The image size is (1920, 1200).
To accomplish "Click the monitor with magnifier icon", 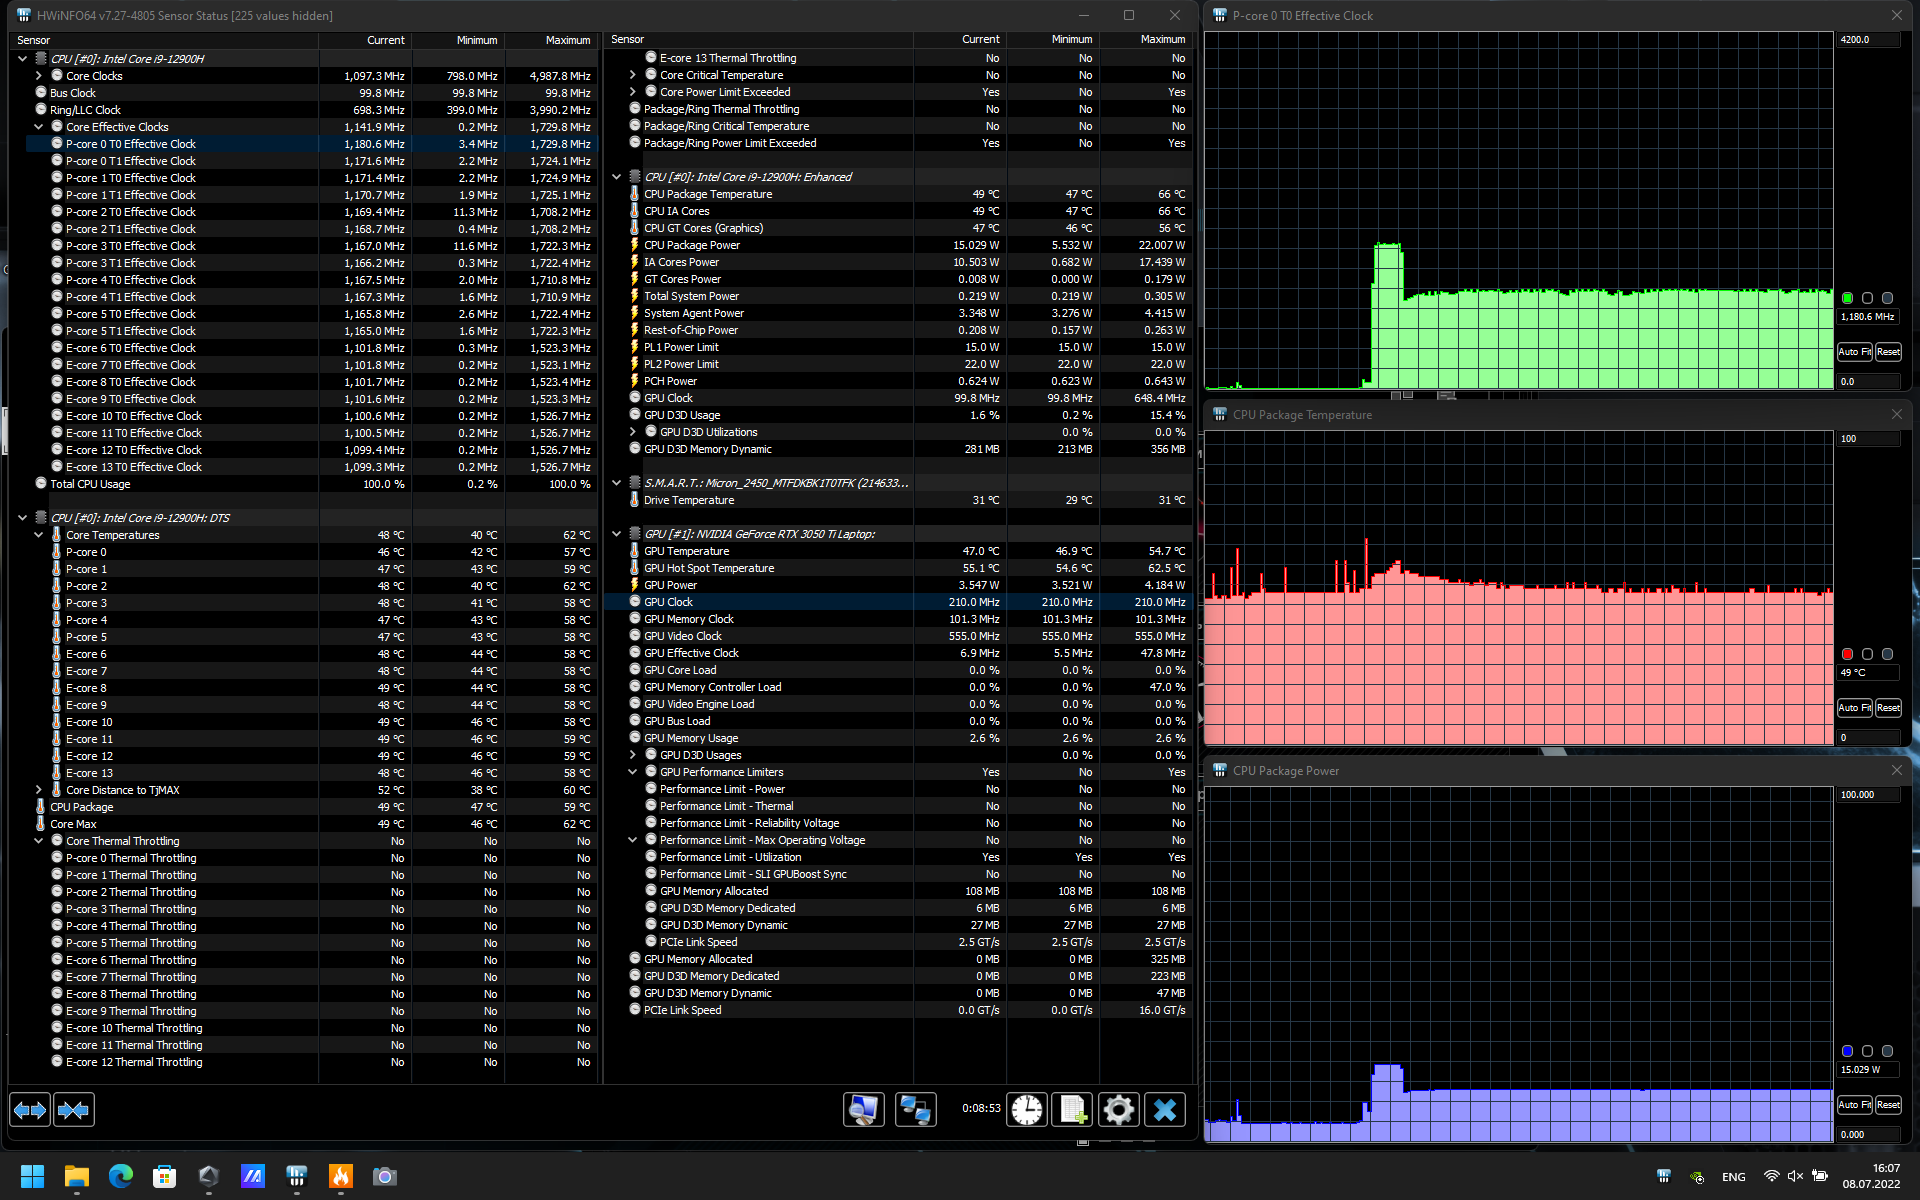I will pyautogui.click(x=863, y=1109).
